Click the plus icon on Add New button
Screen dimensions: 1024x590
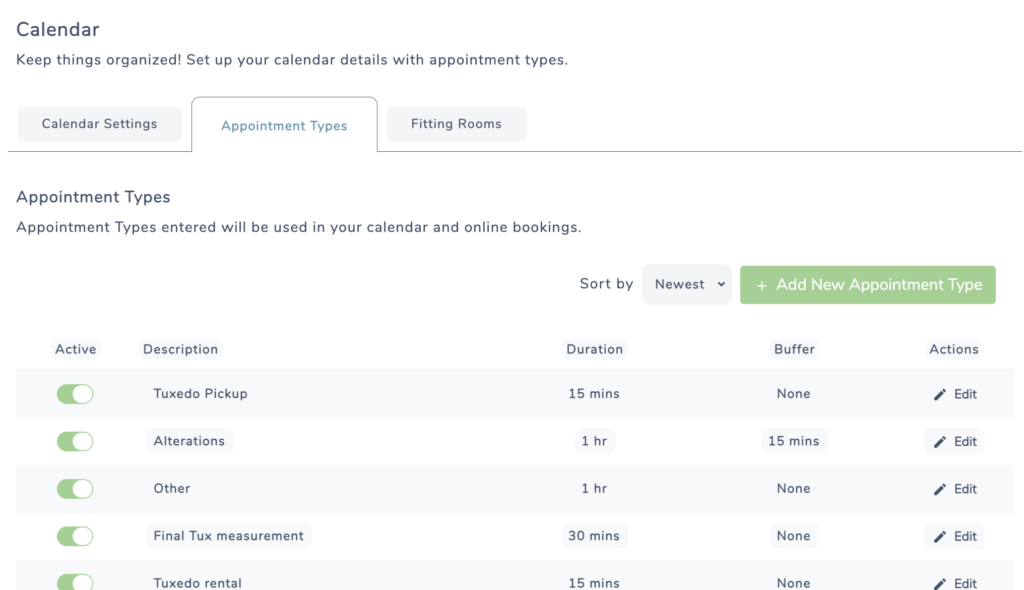tap(761, 286)
